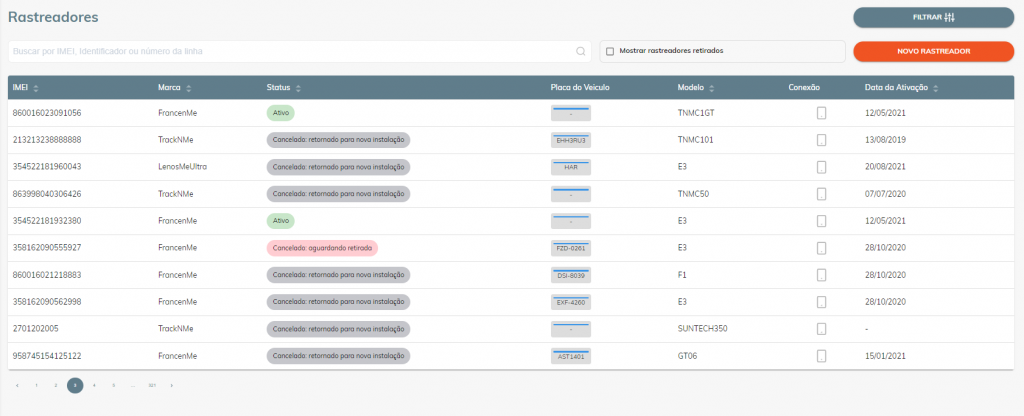Viewport: 1024px width, 416px height.
Task: Click the Placa do Veículo header
Action: point(580,88)
